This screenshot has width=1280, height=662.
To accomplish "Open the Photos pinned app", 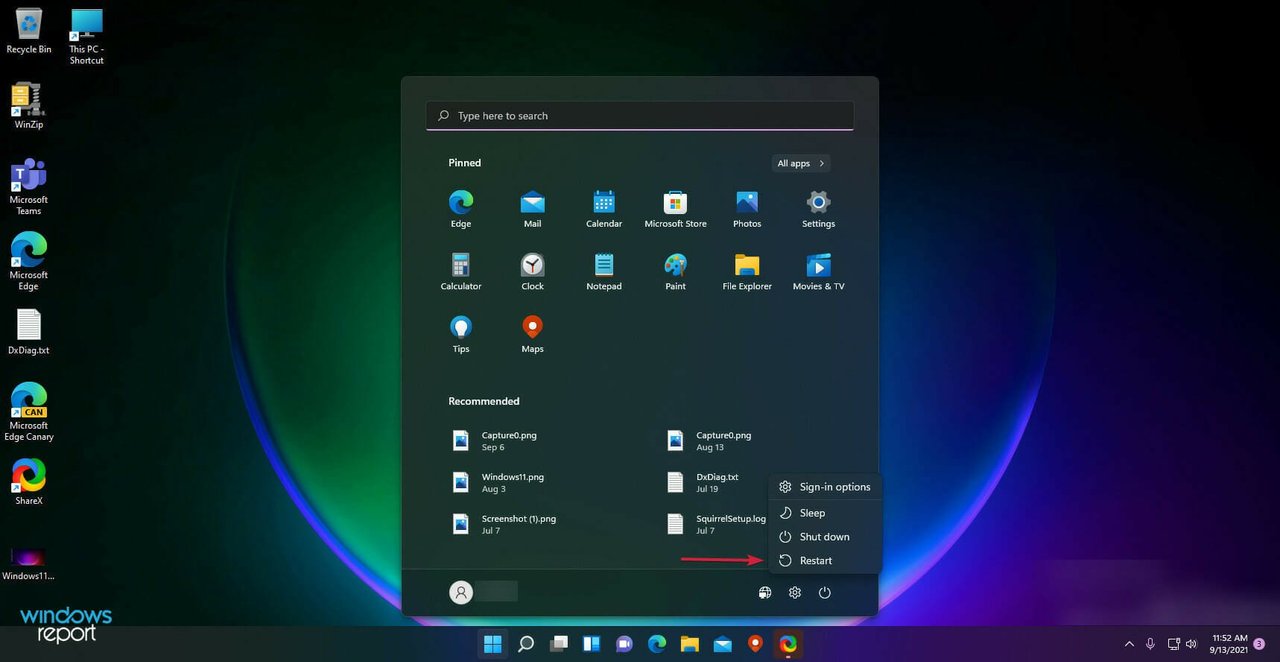I will point(747,209).
